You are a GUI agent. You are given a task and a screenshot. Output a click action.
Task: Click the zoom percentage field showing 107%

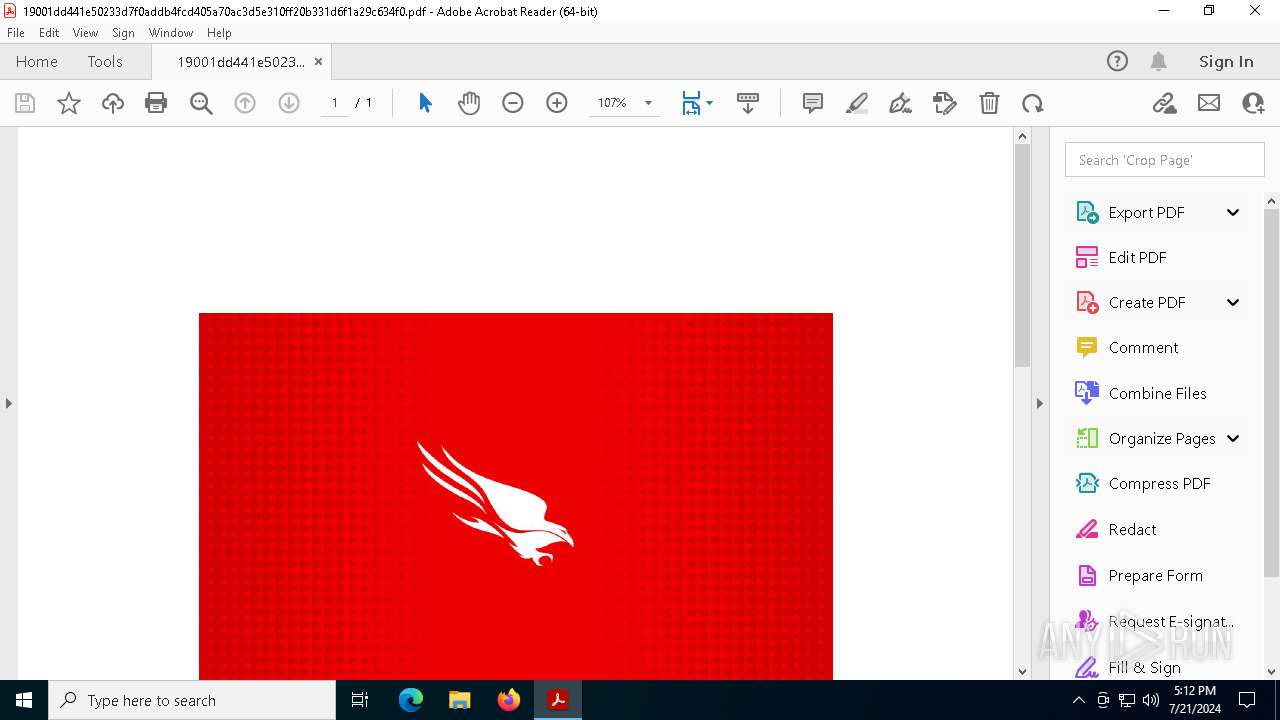[x=612, y=103]
